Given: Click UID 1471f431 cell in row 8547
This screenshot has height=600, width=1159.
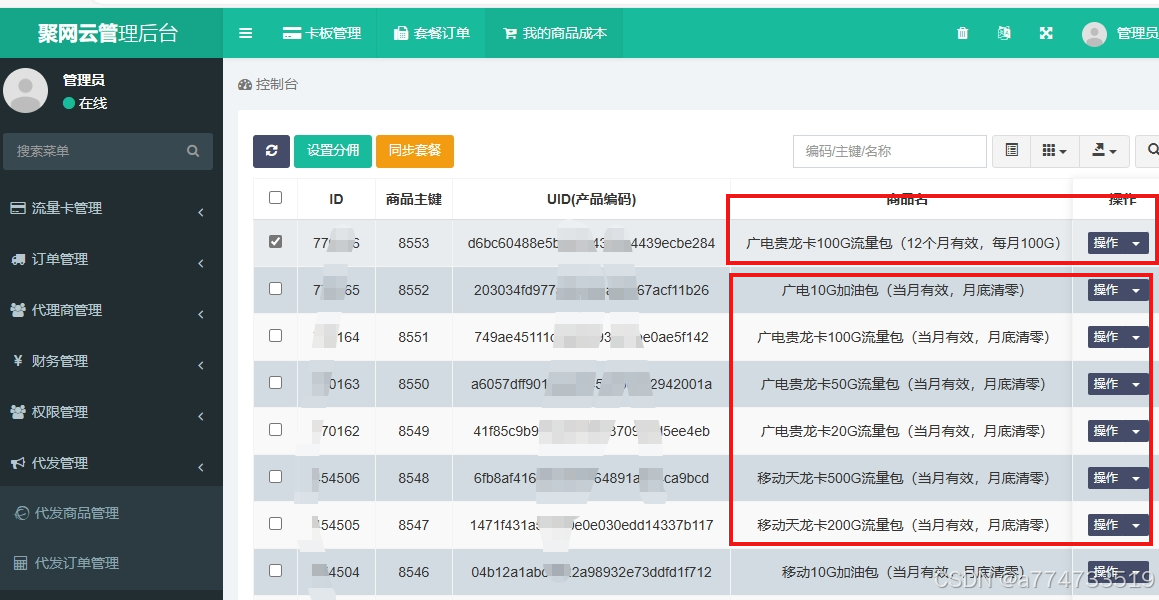Looking at the screenshot, I should 591,525.
